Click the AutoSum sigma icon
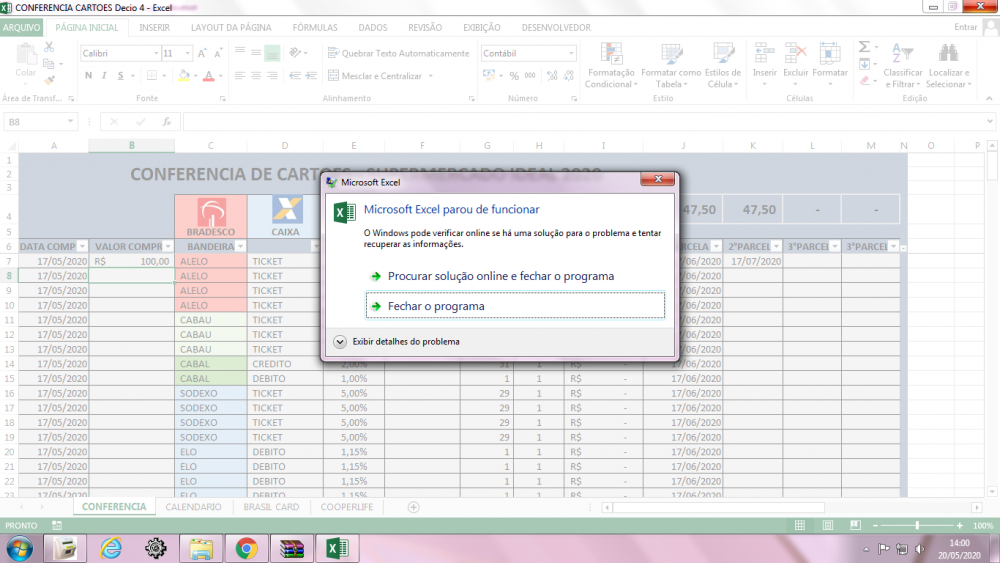Screen dimensions: 1000x563 (x=864, y=47)
